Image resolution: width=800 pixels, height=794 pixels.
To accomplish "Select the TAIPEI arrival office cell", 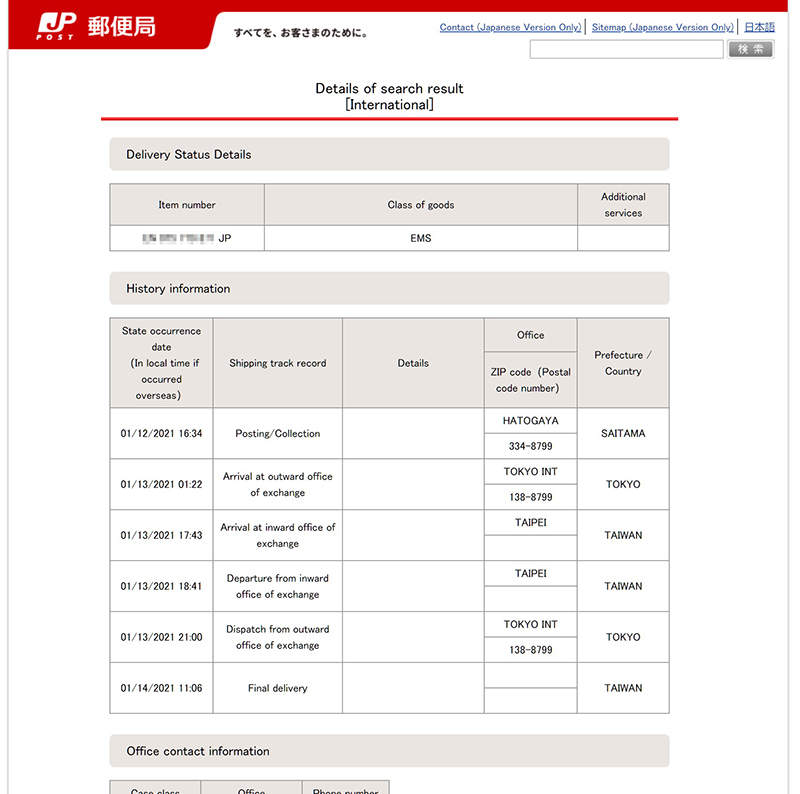I will click(529, 522).
